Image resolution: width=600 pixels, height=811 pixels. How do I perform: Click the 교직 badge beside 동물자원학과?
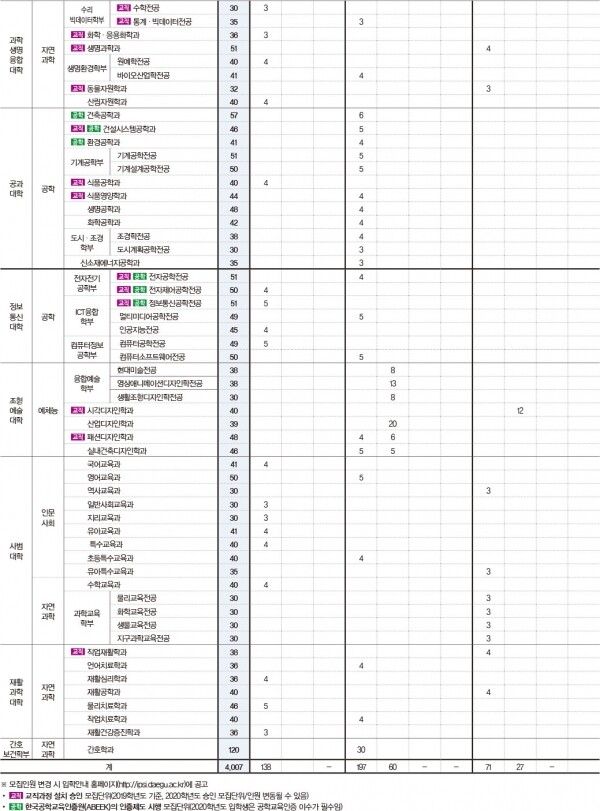[78, 89]
